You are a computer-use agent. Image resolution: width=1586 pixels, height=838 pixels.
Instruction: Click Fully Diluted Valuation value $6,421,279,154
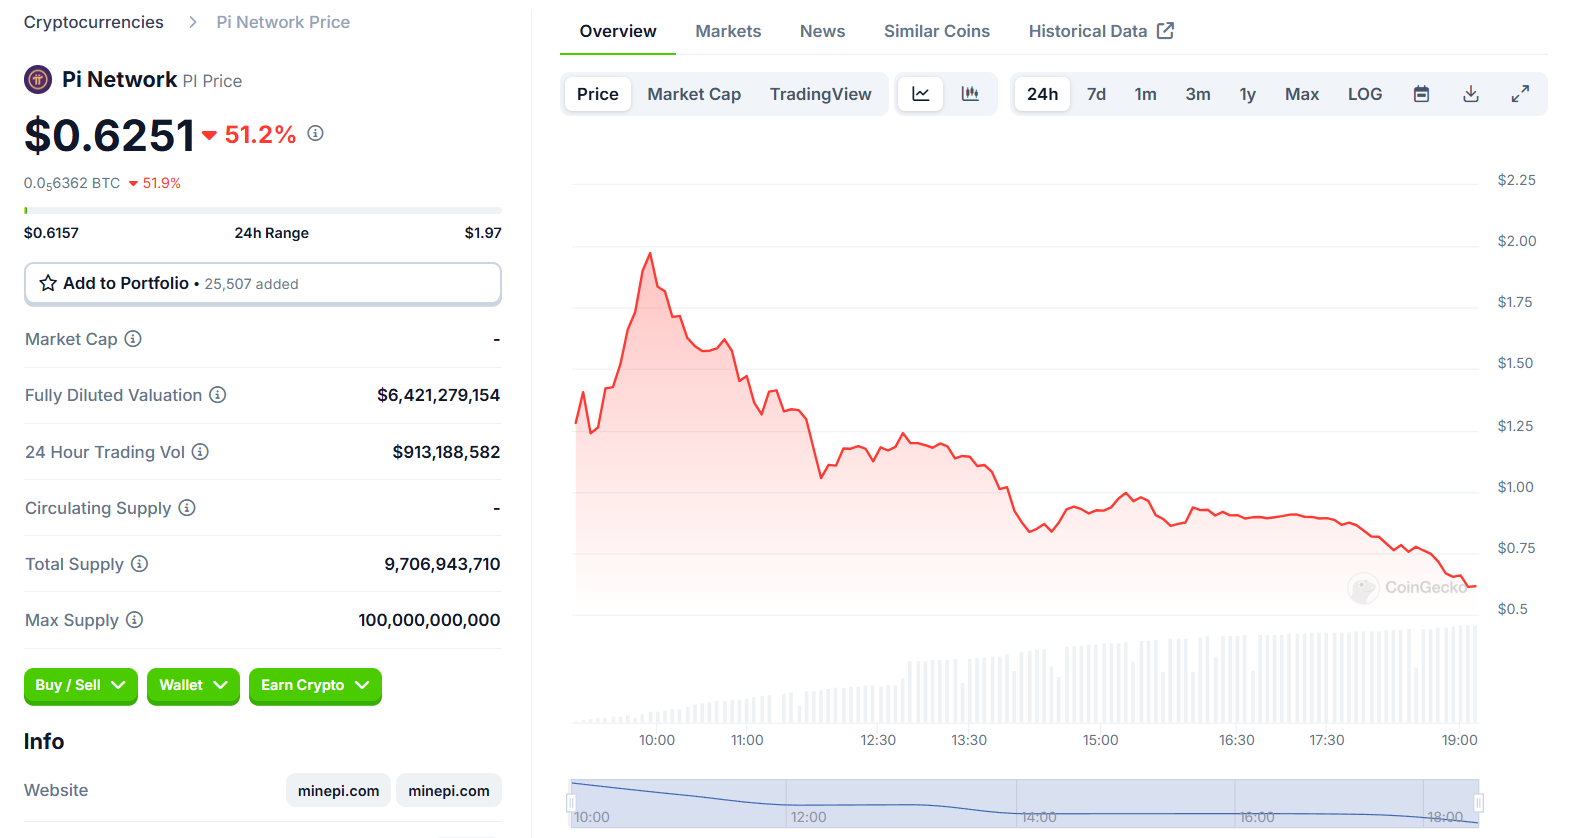[438, 395]
